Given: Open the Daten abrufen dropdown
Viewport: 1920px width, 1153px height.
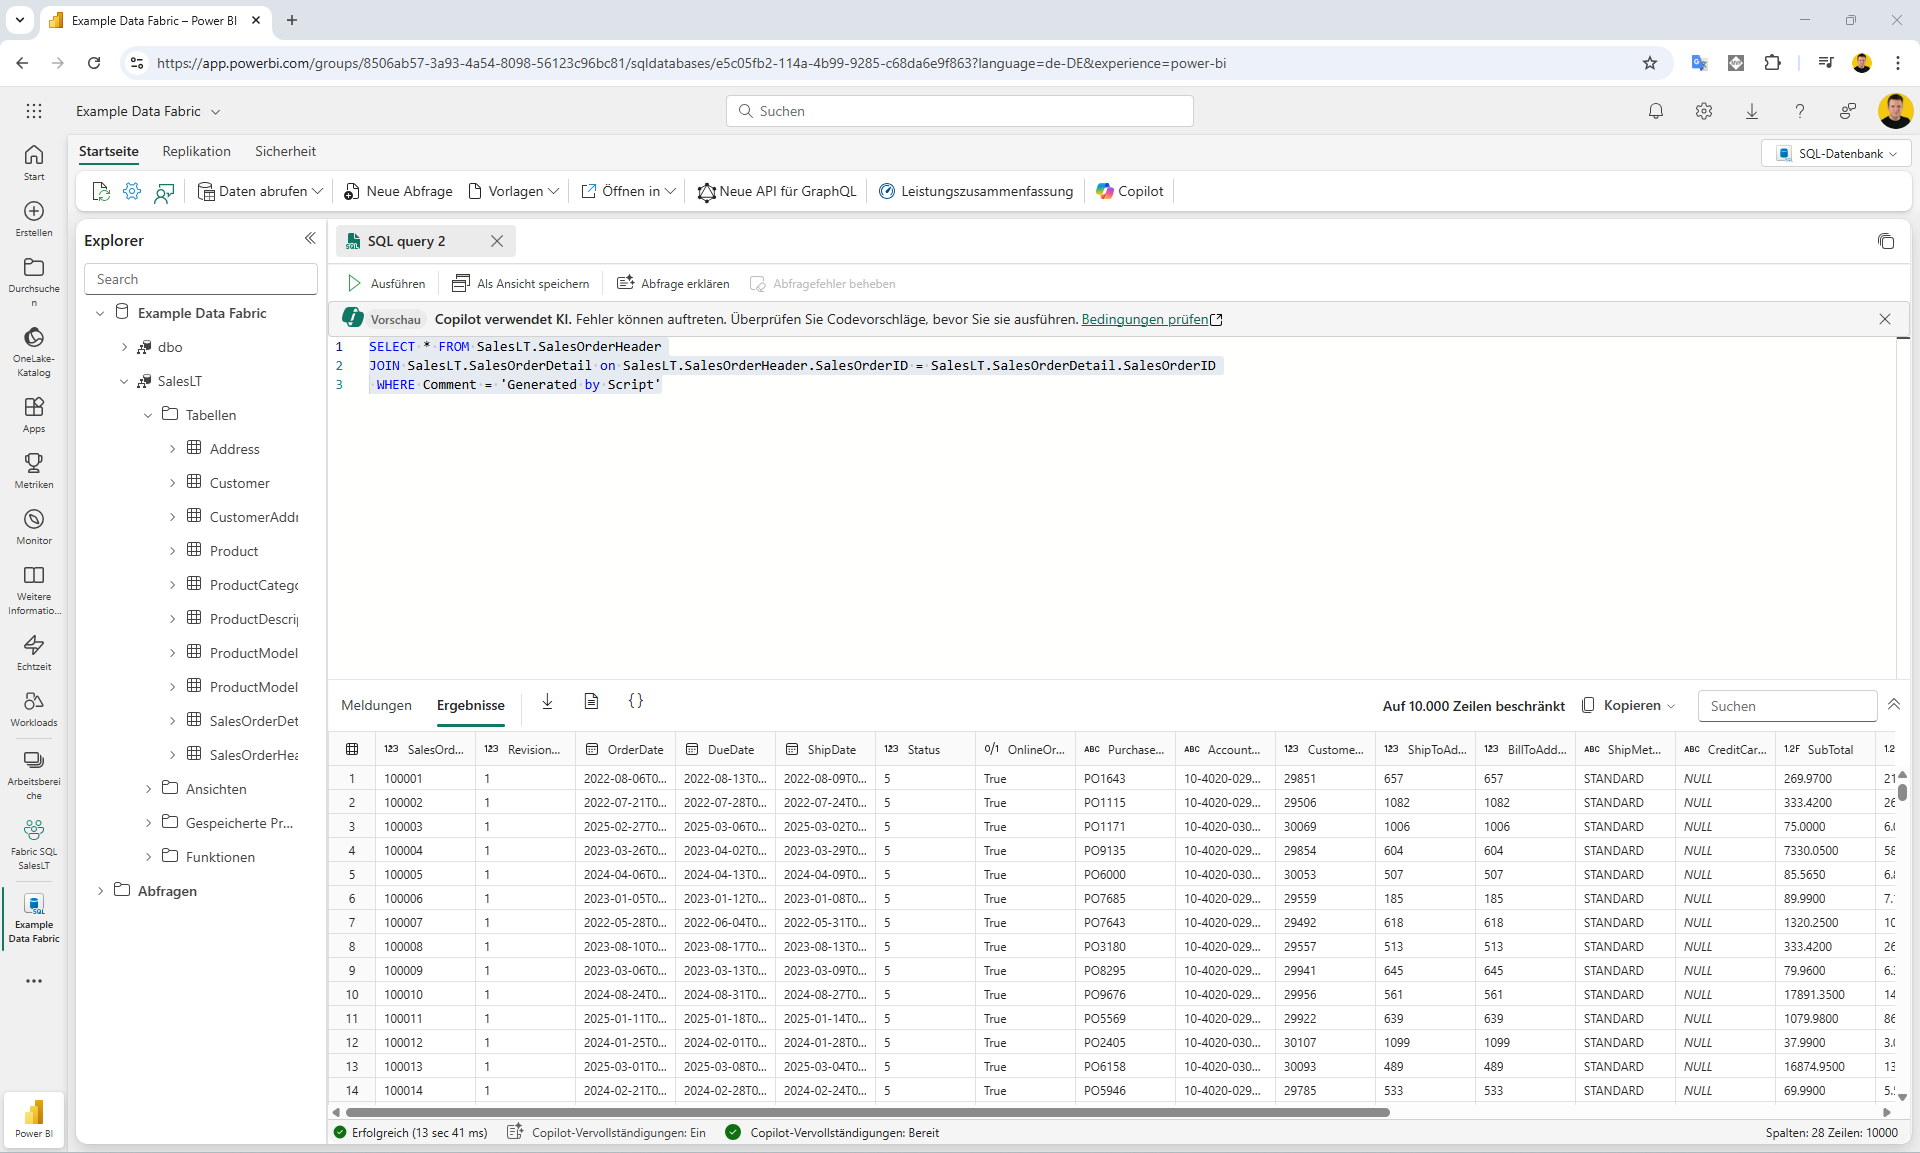Looking at the screenshot, I should [261, 191].
